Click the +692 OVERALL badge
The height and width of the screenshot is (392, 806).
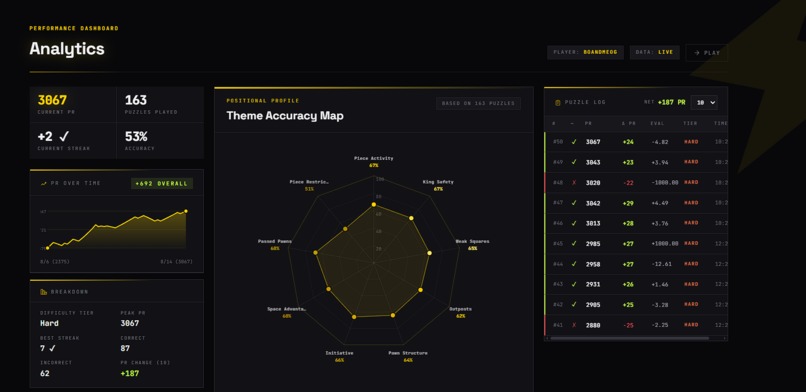(162, 183)
